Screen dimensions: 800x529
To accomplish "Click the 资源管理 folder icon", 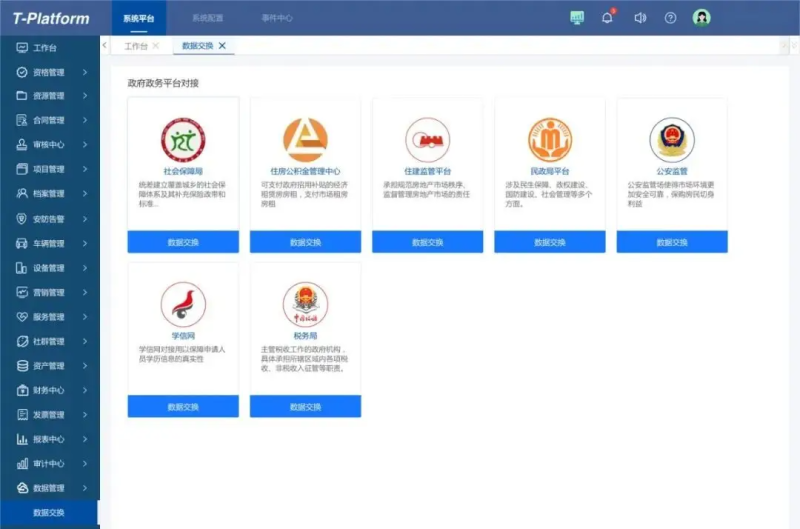I will (22, 96).
